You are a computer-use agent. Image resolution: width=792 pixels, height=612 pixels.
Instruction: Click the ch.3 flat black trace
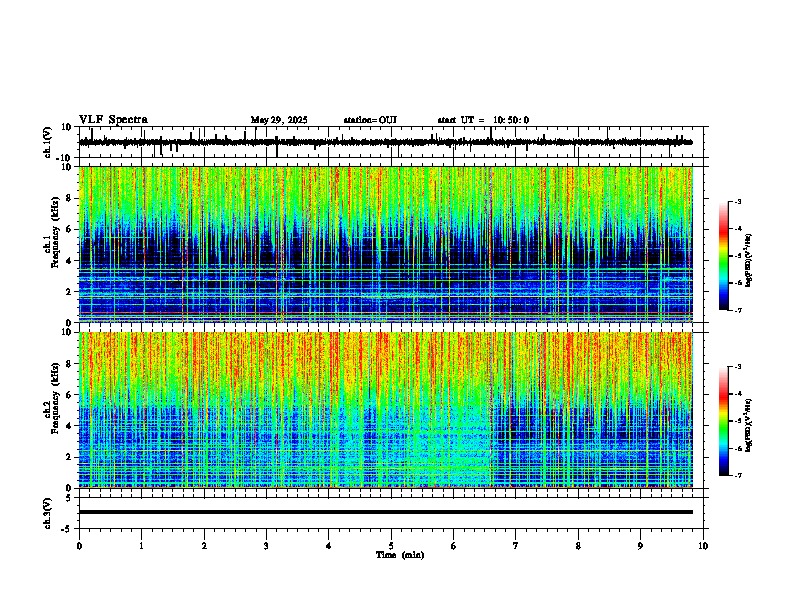[x=385, y=512]
